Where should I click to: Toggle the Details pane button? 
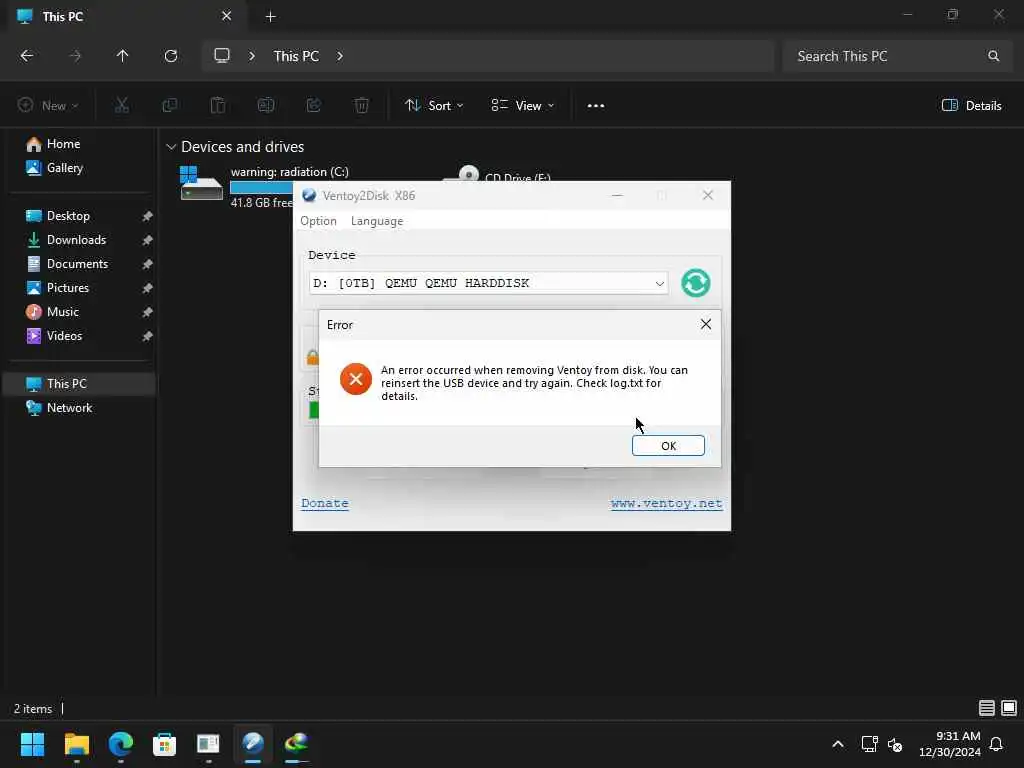point(971,105)
